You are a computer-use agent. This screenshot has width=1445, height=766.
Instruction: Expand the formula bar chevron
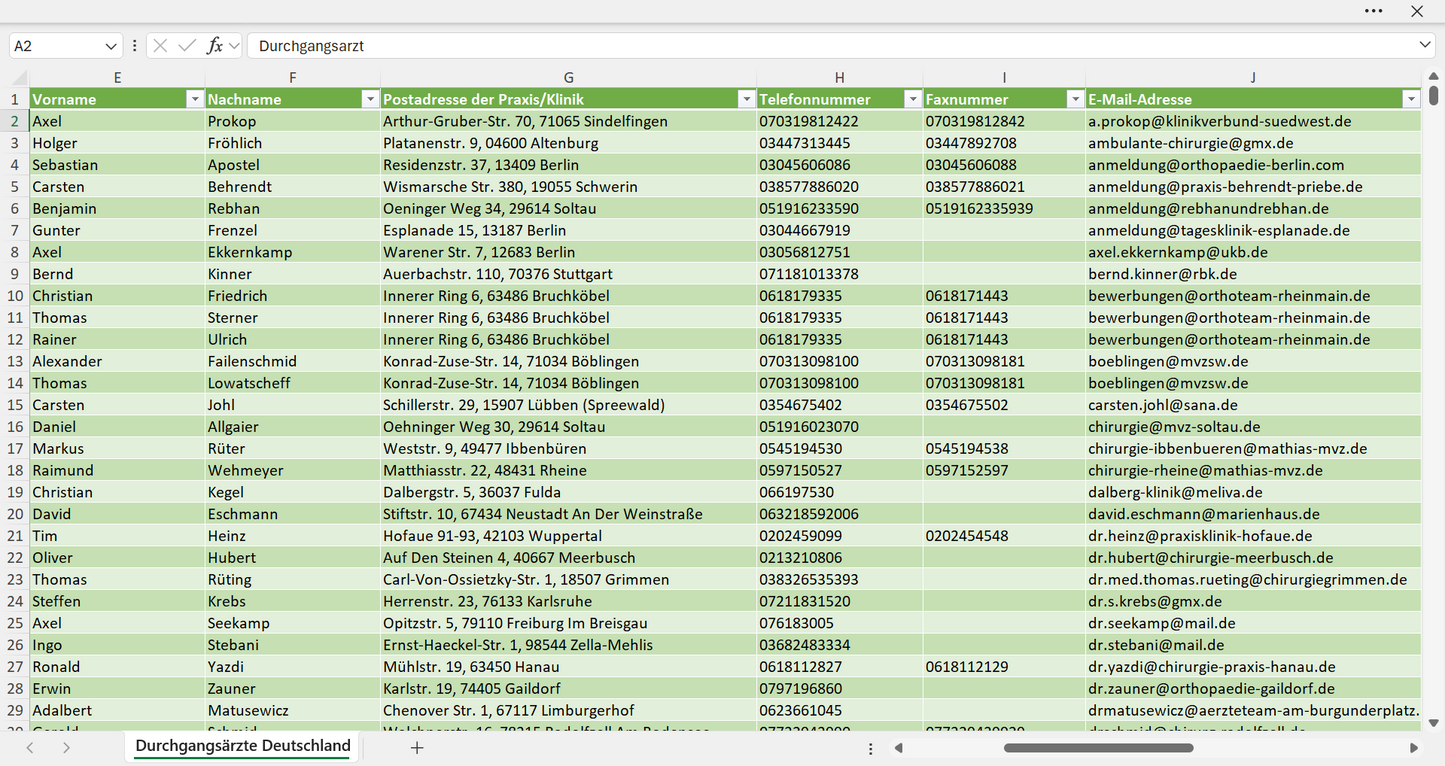point(1425,46)
